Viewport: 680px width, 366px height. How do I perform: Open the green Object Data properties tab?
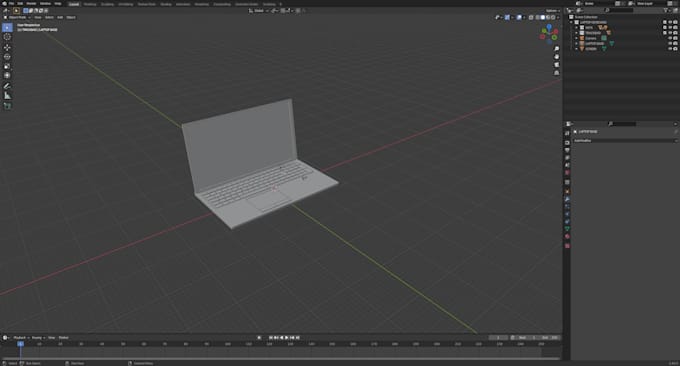click(x=567, y=229)
